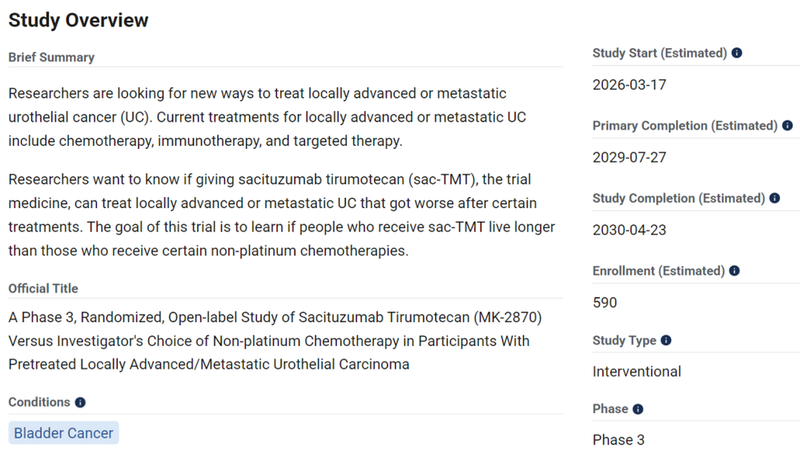Viewport: 800px width, 454px height.
Task: Click the study start date 2026-03-17
Action: pos(630,84)
